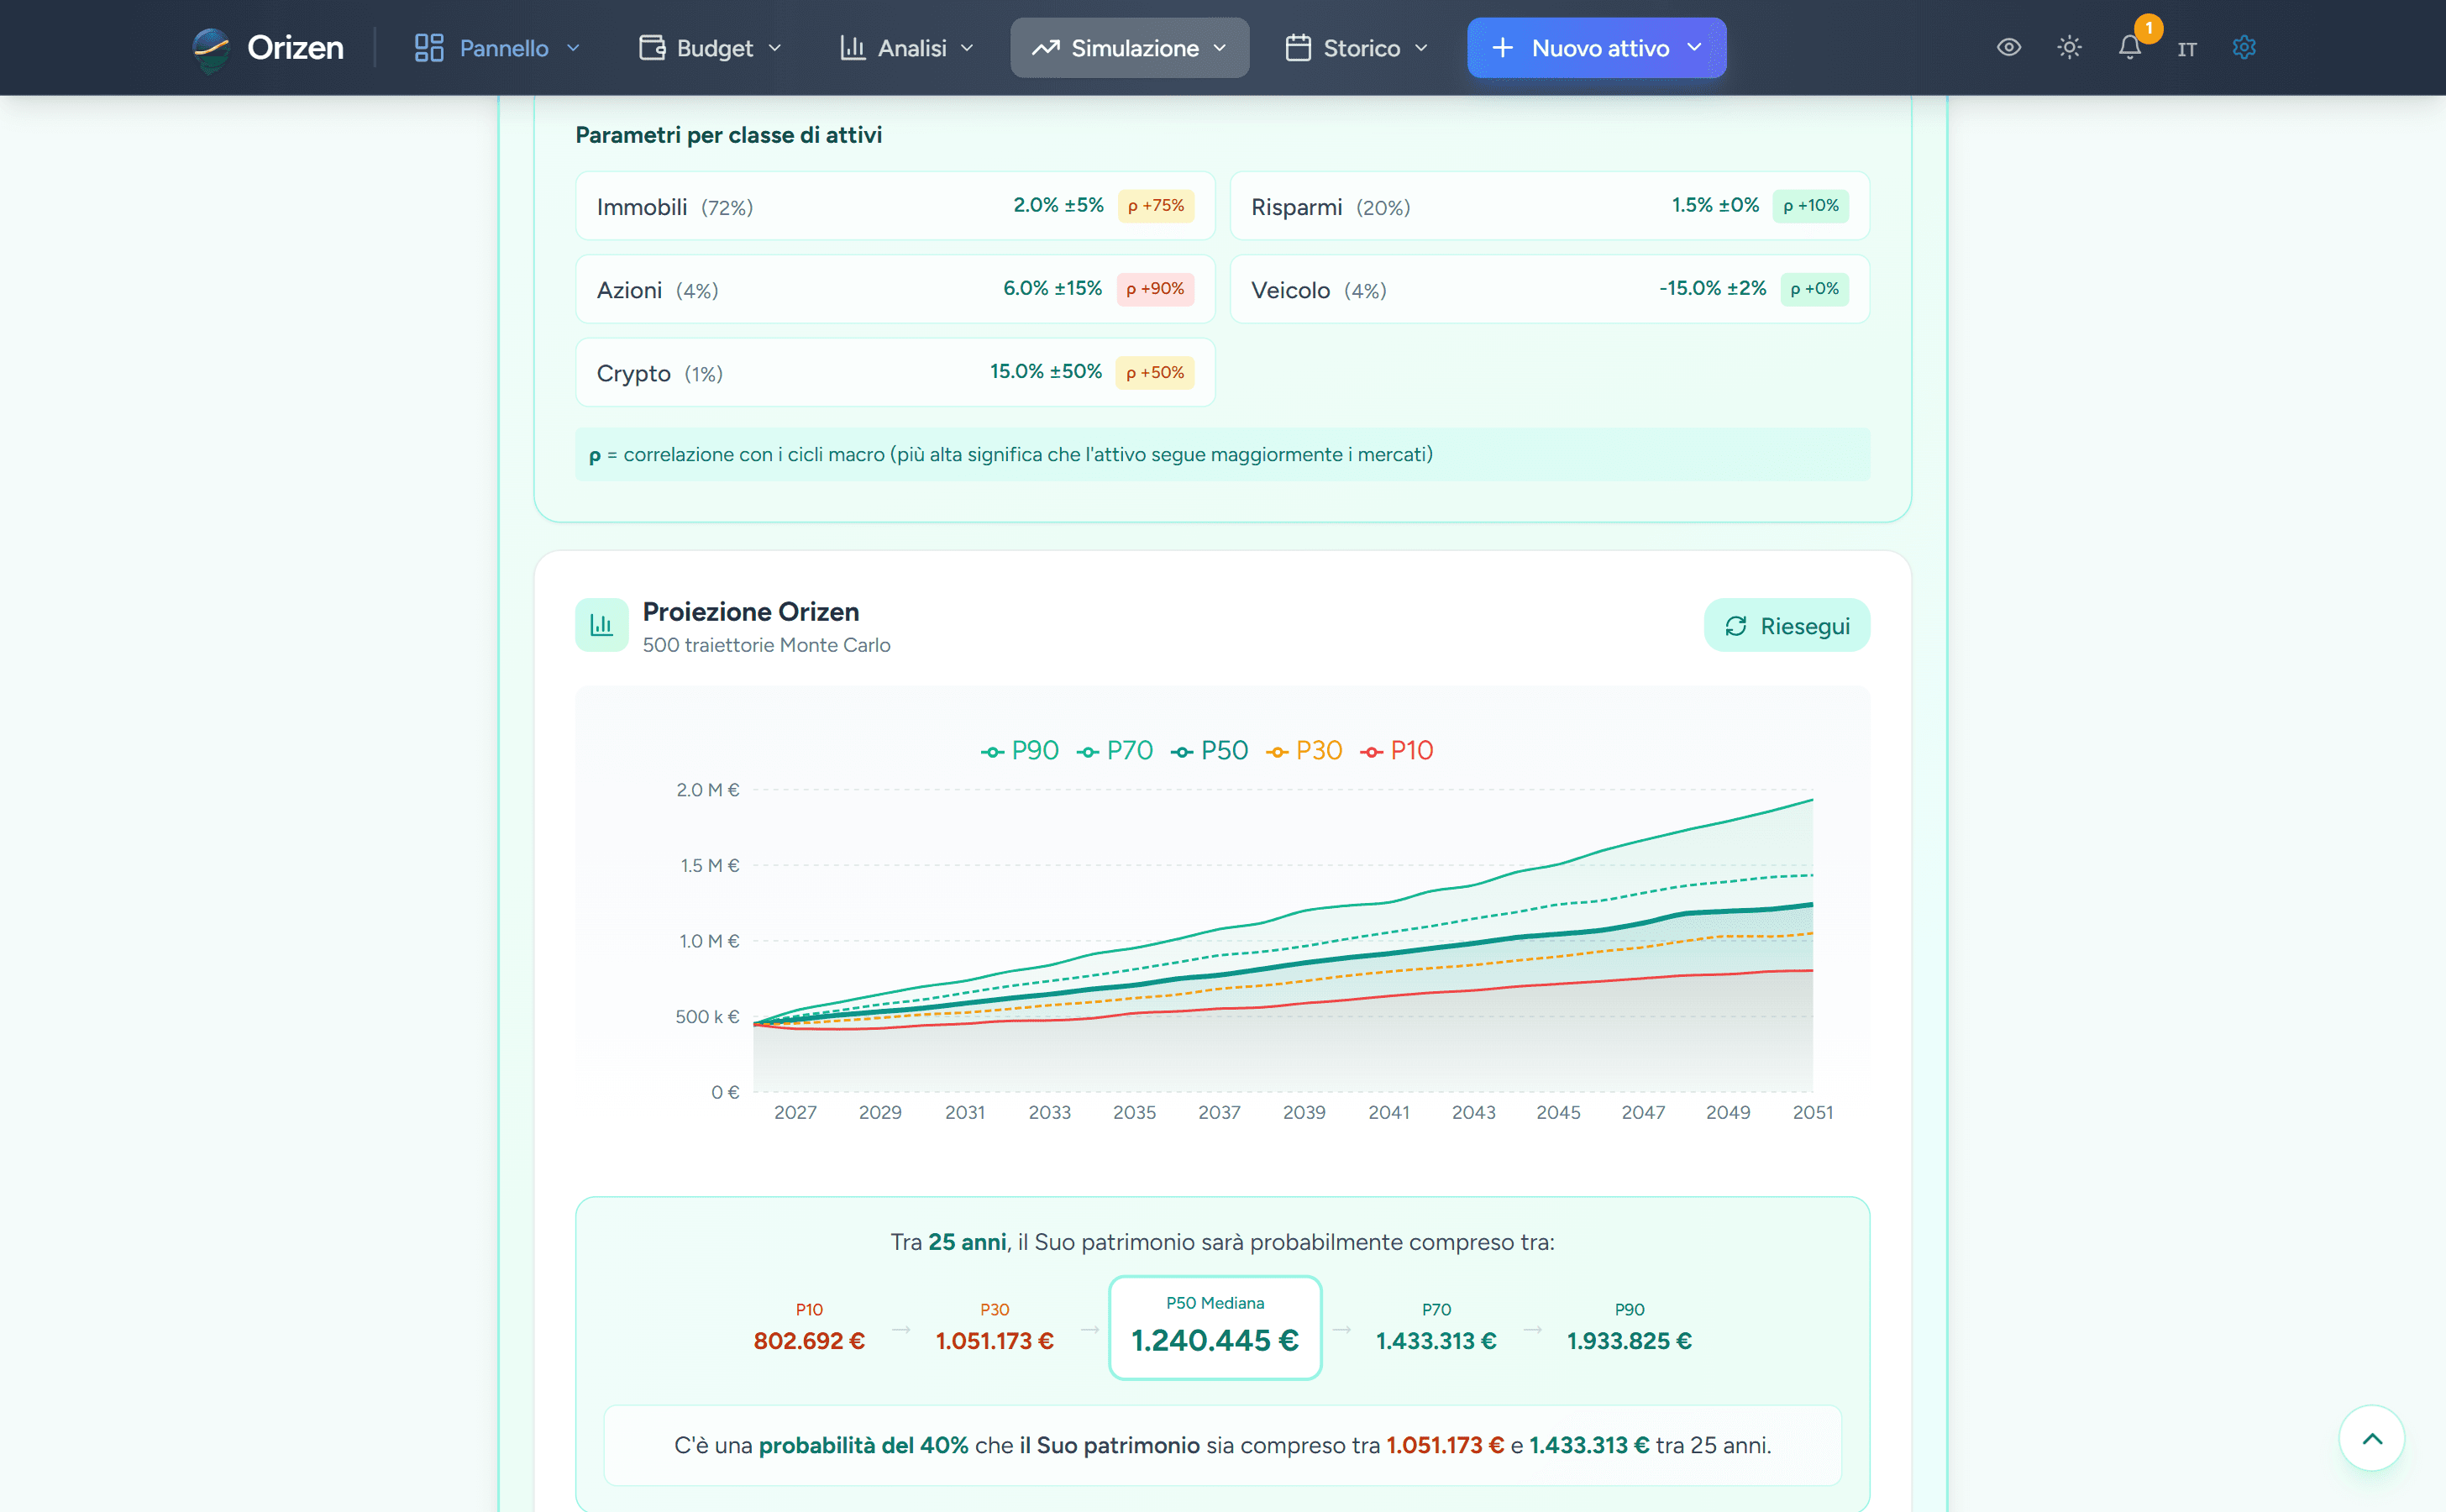Click the P50 Mediana 1.240.445 € box
This screenshot has height=1512, width=2446.
tap(1215, 1327)
